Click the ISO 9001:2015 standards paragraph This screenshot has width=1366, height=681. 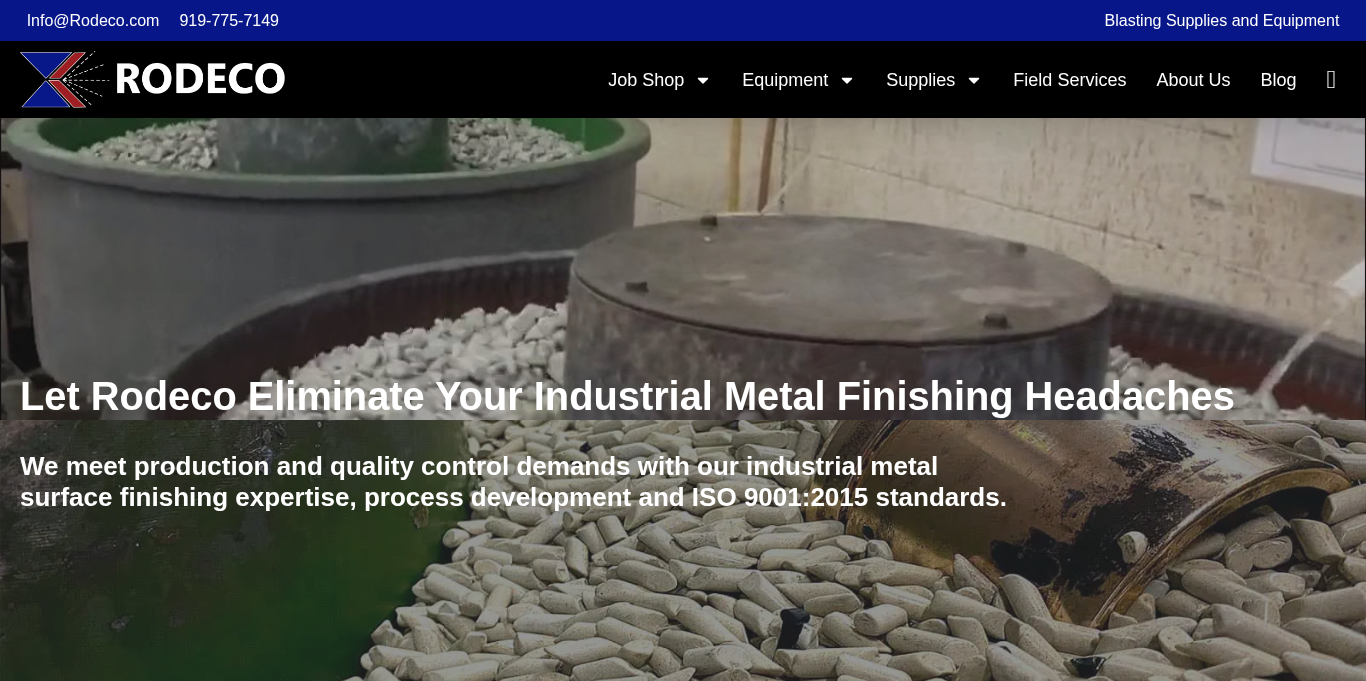[513, 482]
